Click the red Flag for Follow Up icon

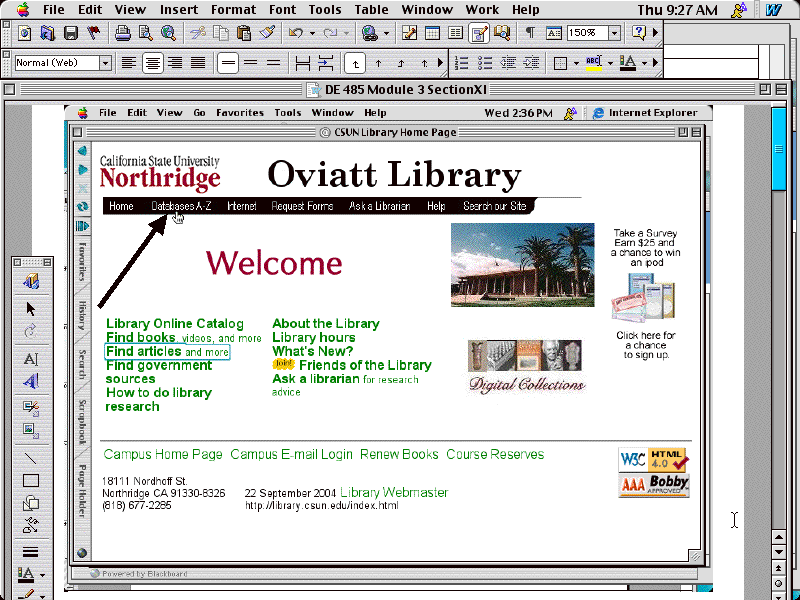(94, 33)
